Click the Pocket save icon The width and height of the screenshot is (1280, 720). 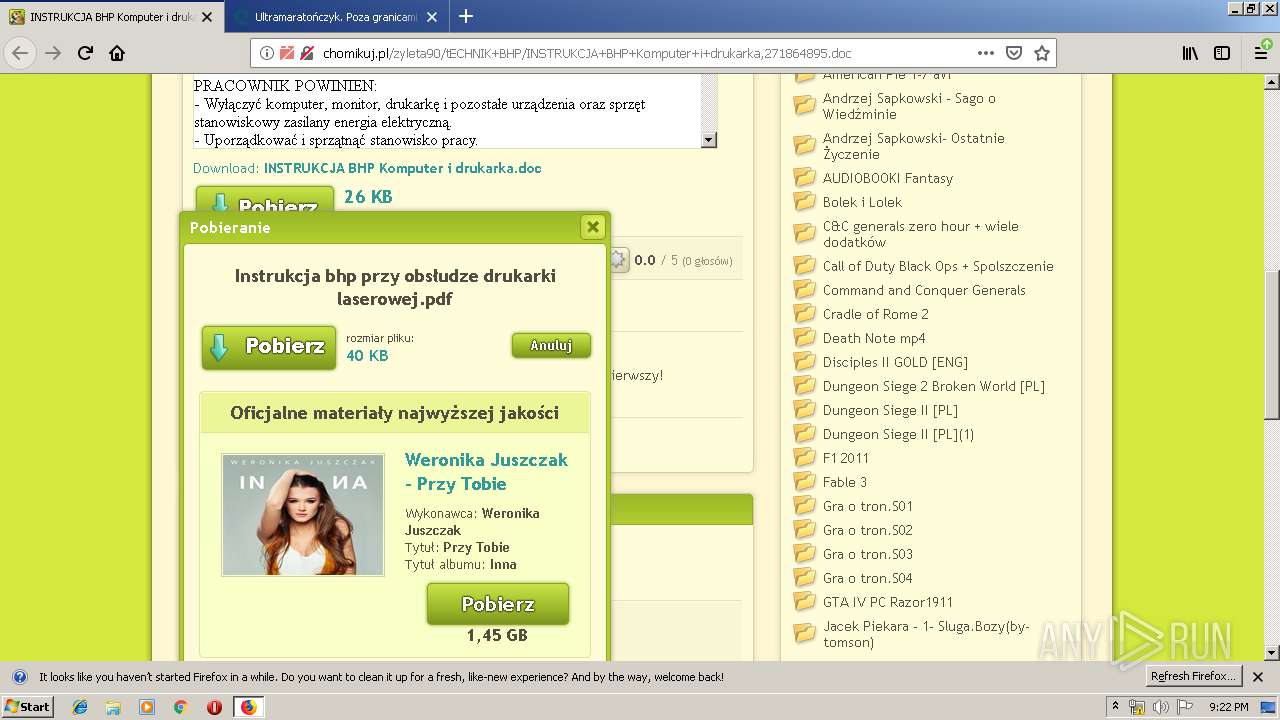click(1014, 53)
